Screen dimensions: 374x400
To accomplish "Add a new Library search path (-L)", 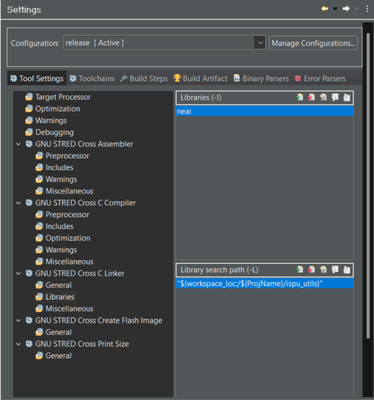I will click(x=300, y=269).
